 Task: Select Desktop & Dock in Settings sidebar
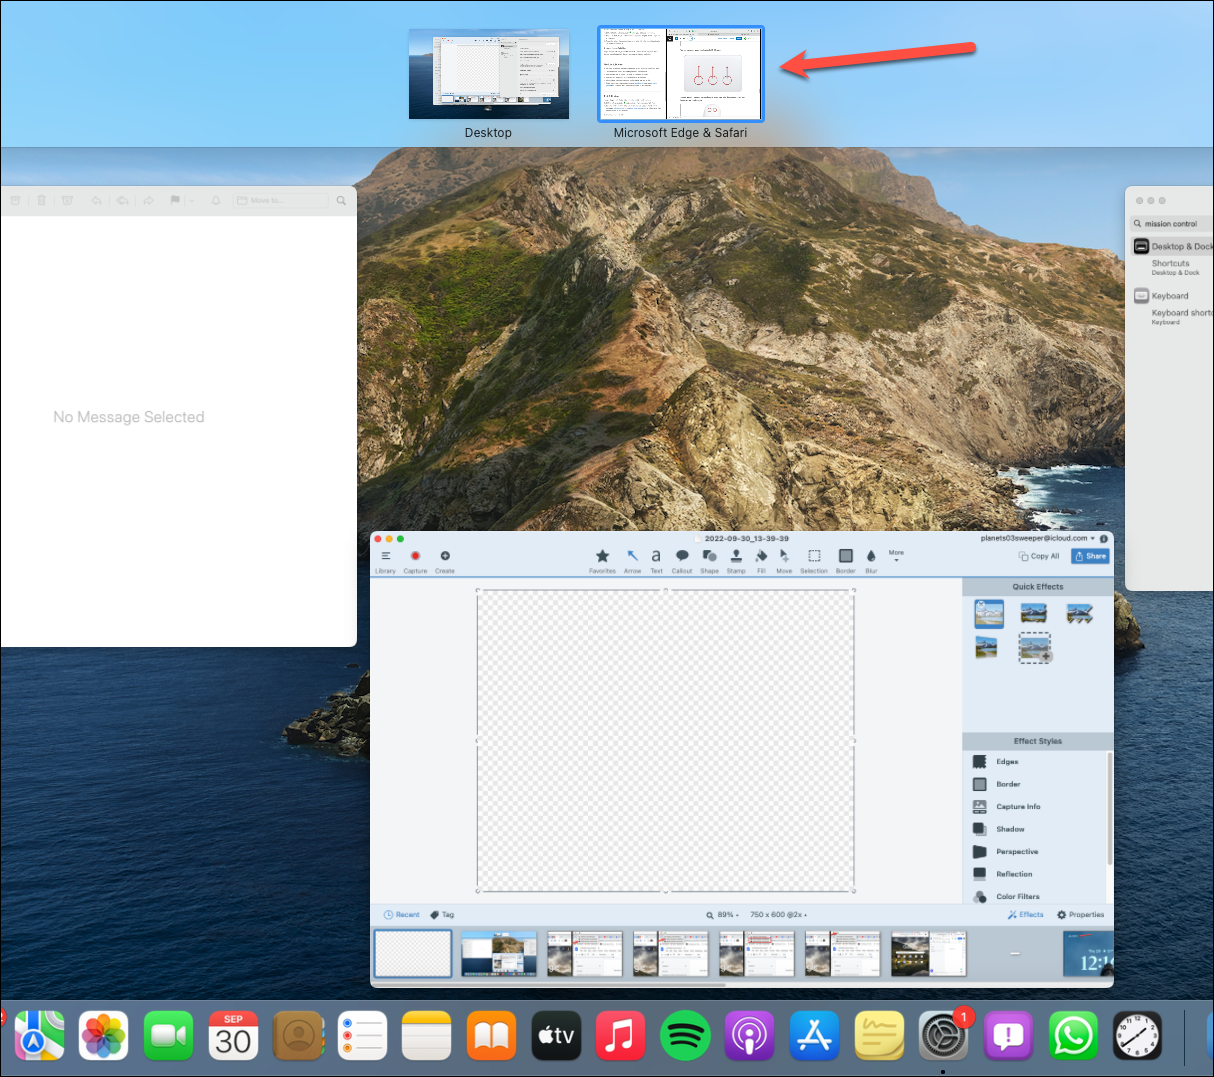point(1172,246)
